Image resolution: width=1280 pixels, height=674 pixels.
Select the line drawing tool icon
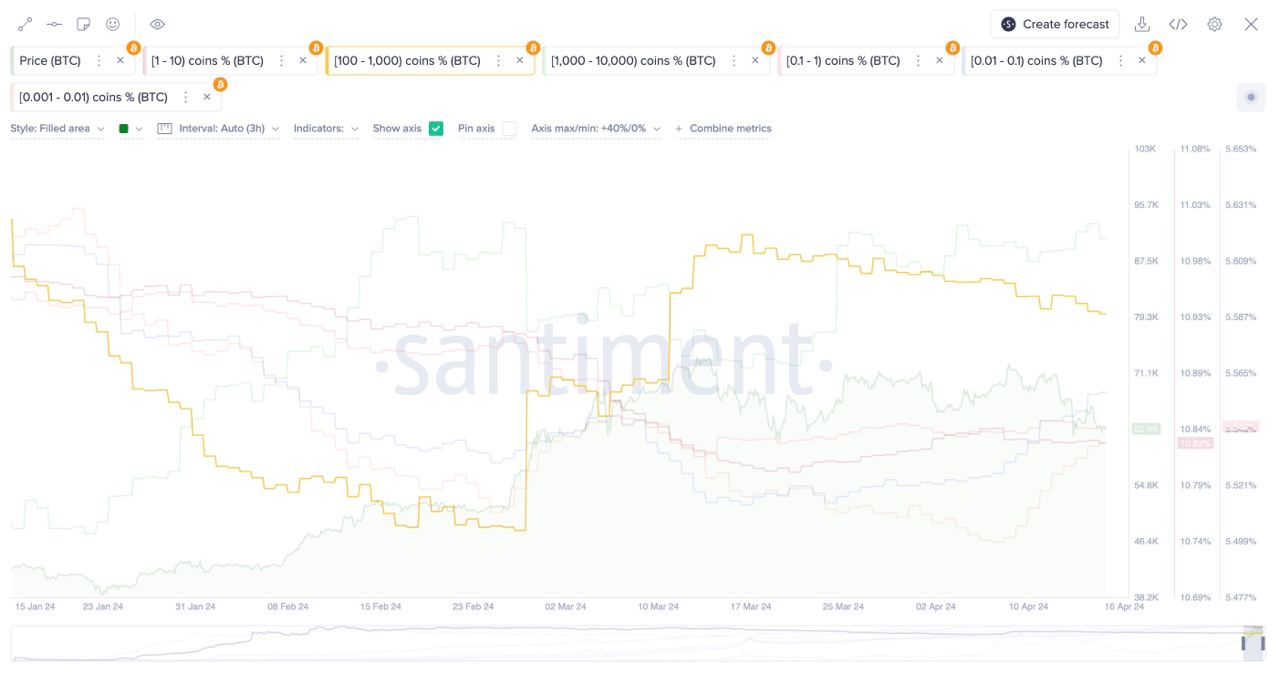click(25, 24)
